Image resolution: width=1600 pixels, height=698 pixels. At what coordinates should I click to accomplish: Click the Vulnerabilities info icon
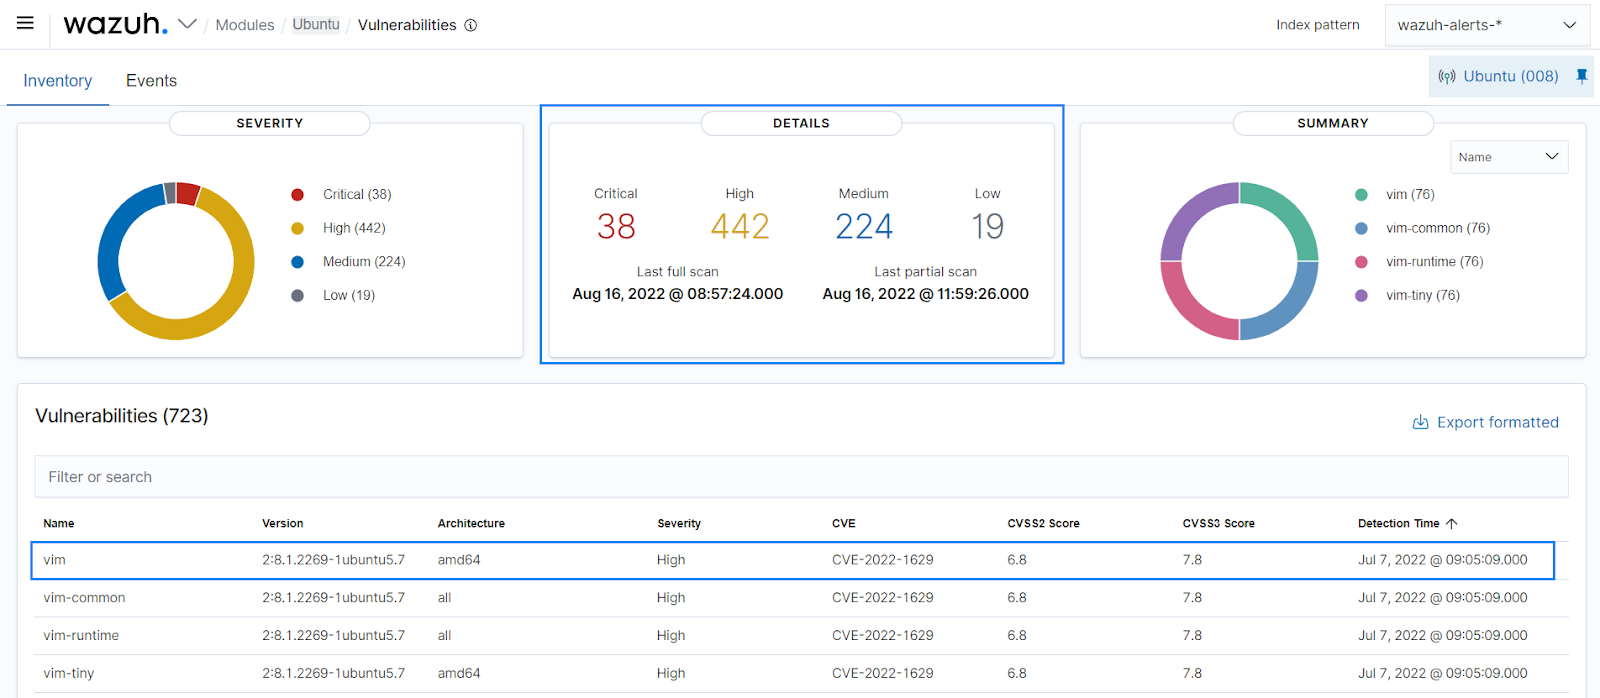(471, 25)
